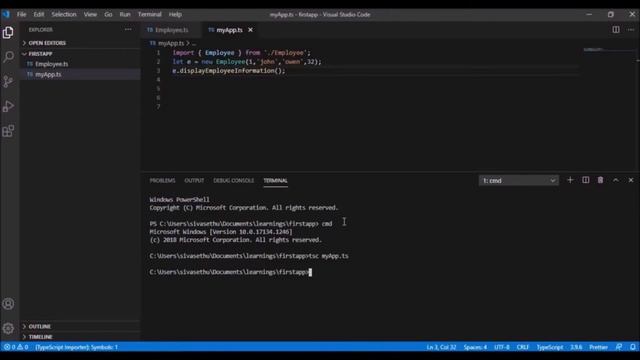This screenshot has height=360, width=640.
Task: Open the File menu
Action: (x=21, y=14)
